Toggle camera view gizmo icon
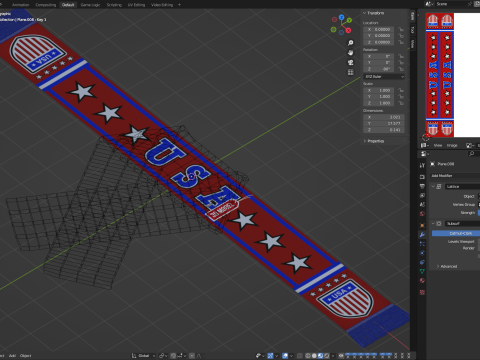 click(351, 62)
